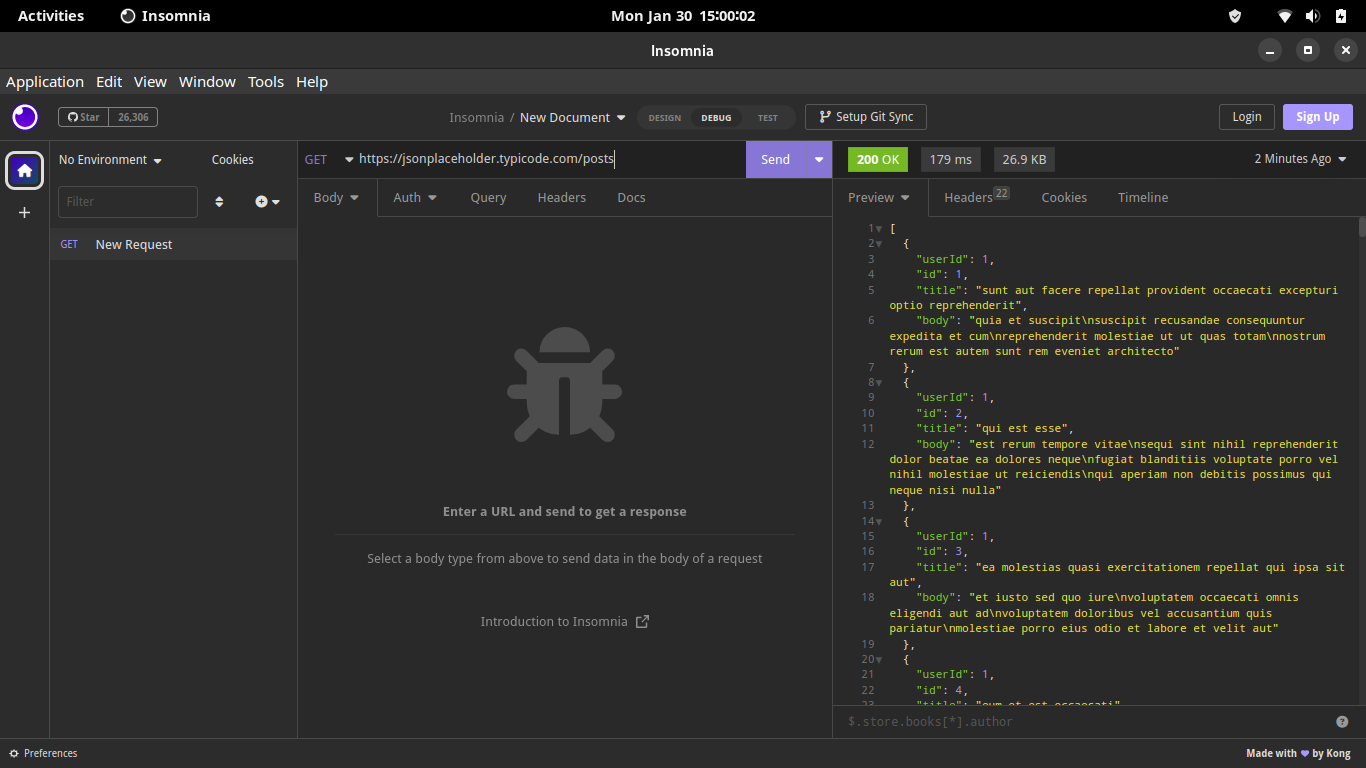The image size is (1366, 768).
Task: Select the home dashboard icon in the sidebar
Action: tap(24, 170)
